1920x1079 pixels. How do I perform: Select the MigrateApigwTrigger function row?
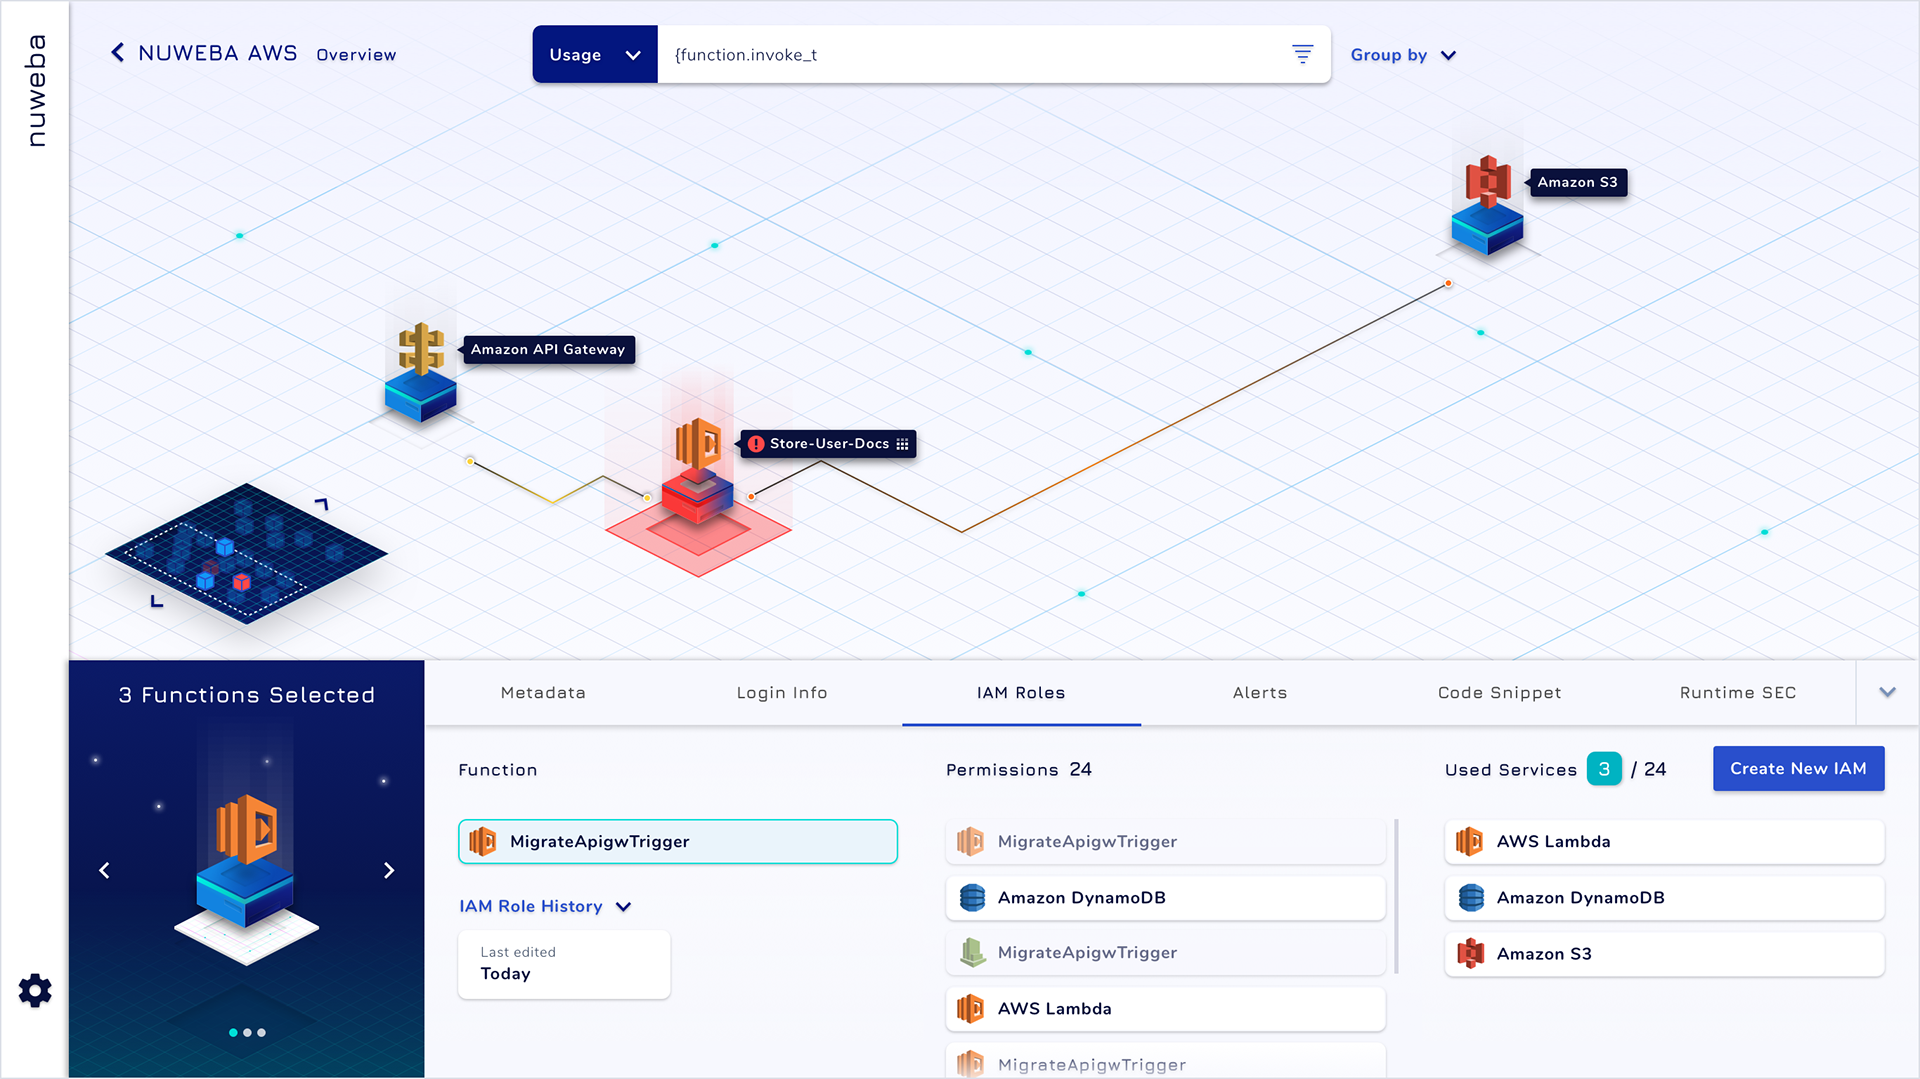pyautogui.click(x=678, y=841)
